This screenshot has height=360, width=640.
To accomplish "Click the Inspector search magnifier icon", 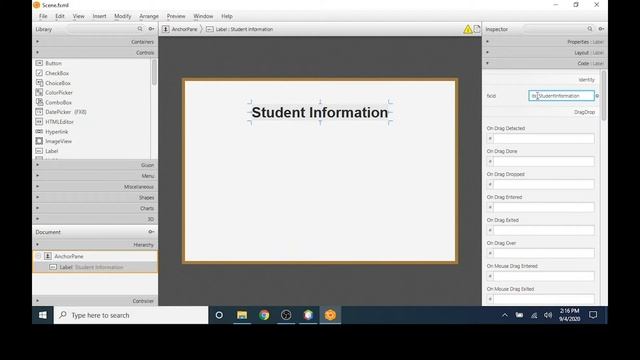I will [x=590, y=29].
